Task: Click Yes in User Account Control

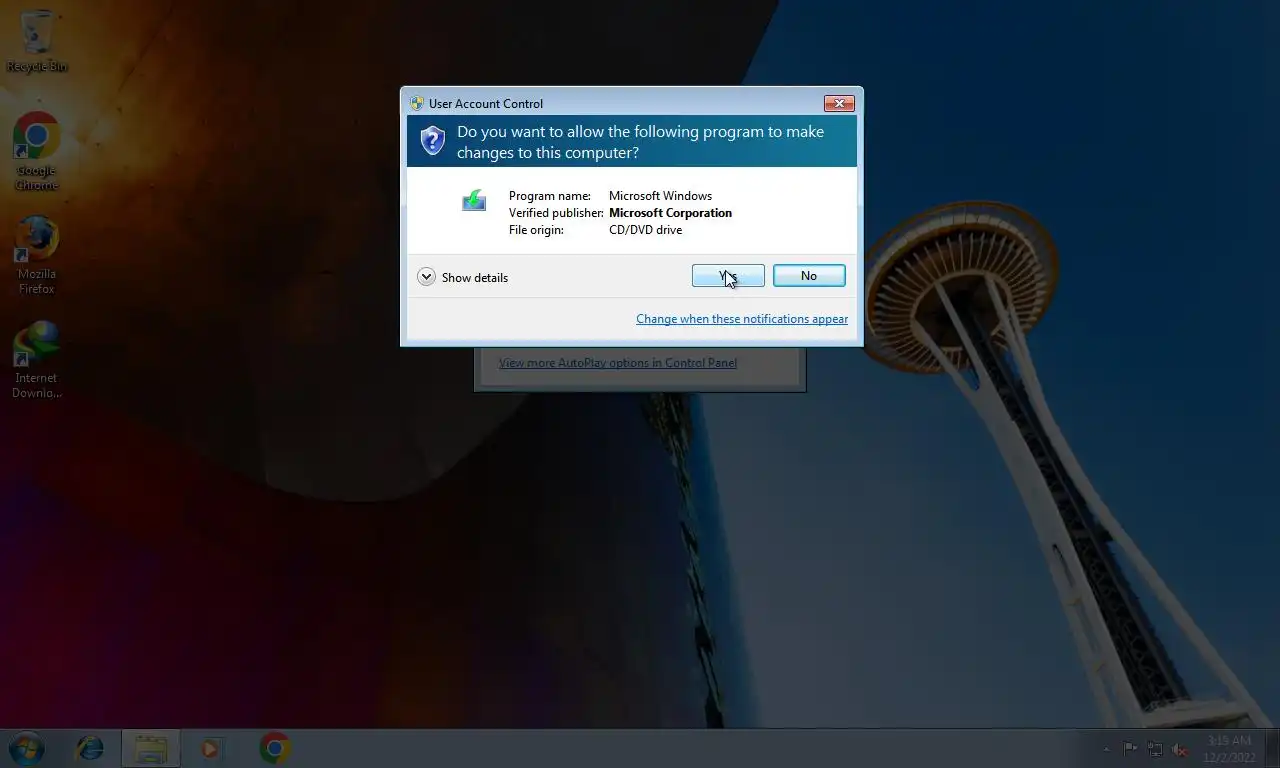Action: click(728, 276)
